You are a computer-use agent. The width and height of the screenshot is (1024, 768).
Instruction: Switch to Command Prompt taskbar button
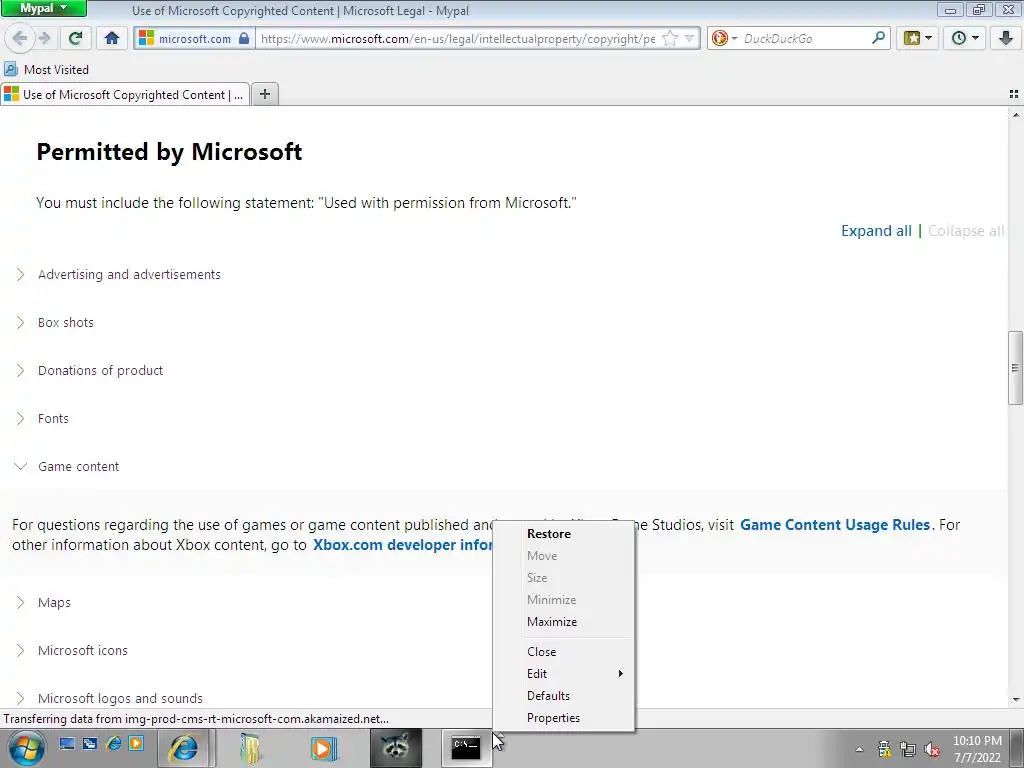pos(466,748)
